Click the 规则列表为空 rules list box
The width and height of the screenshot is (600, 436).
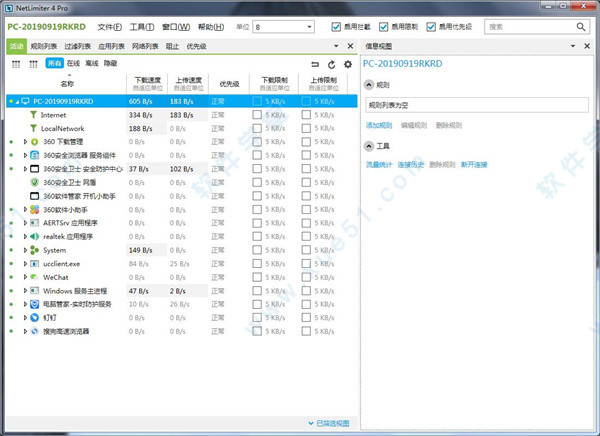click(477, 105)
